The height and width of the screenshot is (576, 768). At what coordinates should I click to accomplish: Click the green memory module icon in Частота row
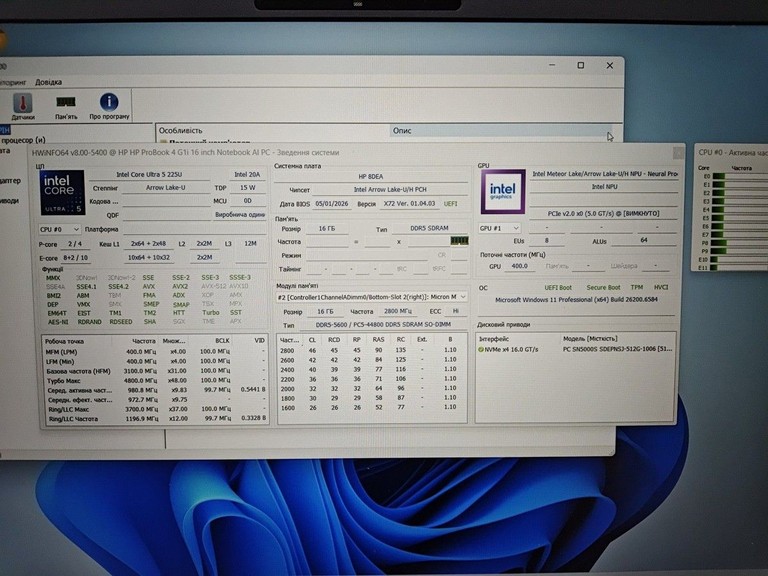point(459,240)
